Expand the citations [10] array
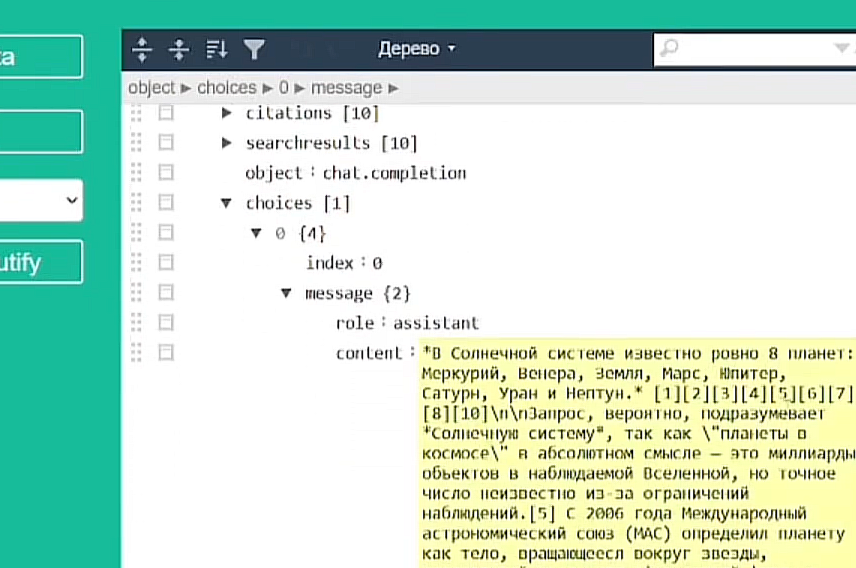 227,113
